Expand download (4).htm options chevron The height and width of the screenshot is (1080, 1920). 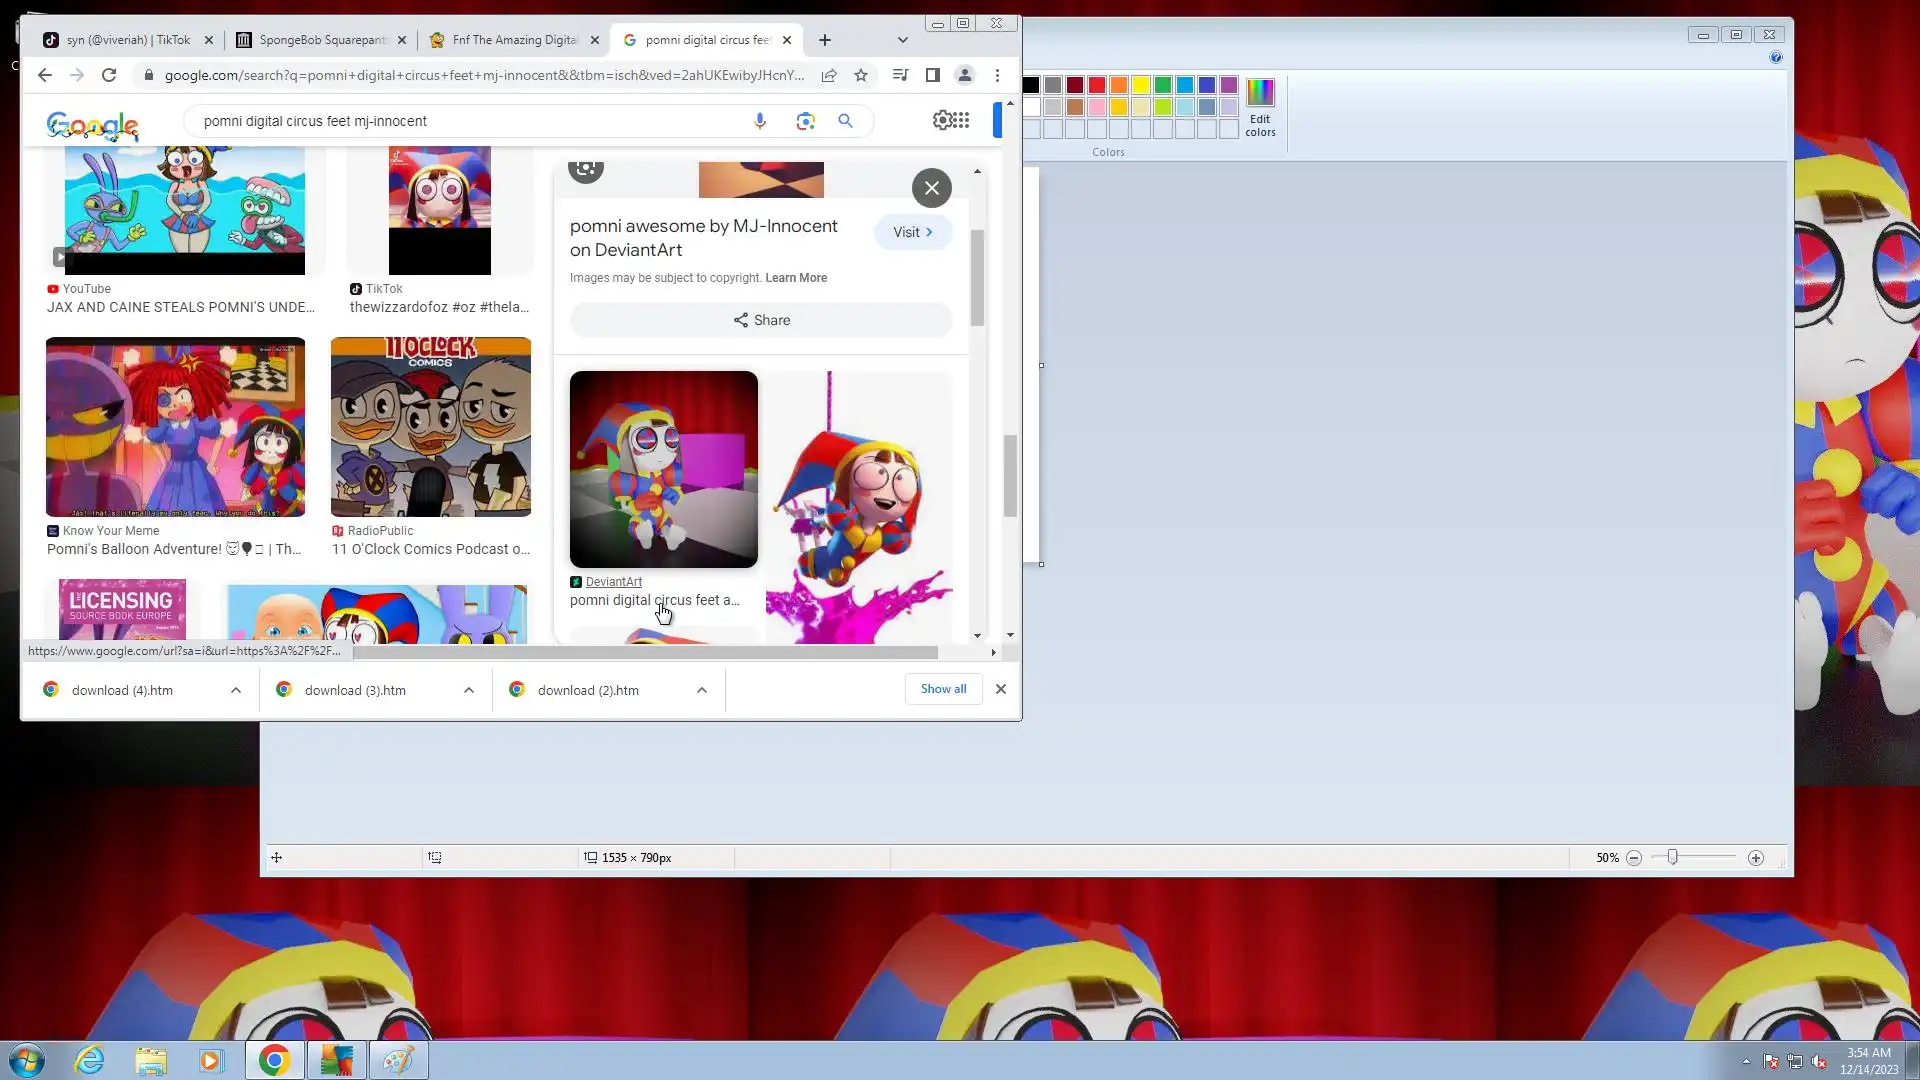(x=236, y=690)
